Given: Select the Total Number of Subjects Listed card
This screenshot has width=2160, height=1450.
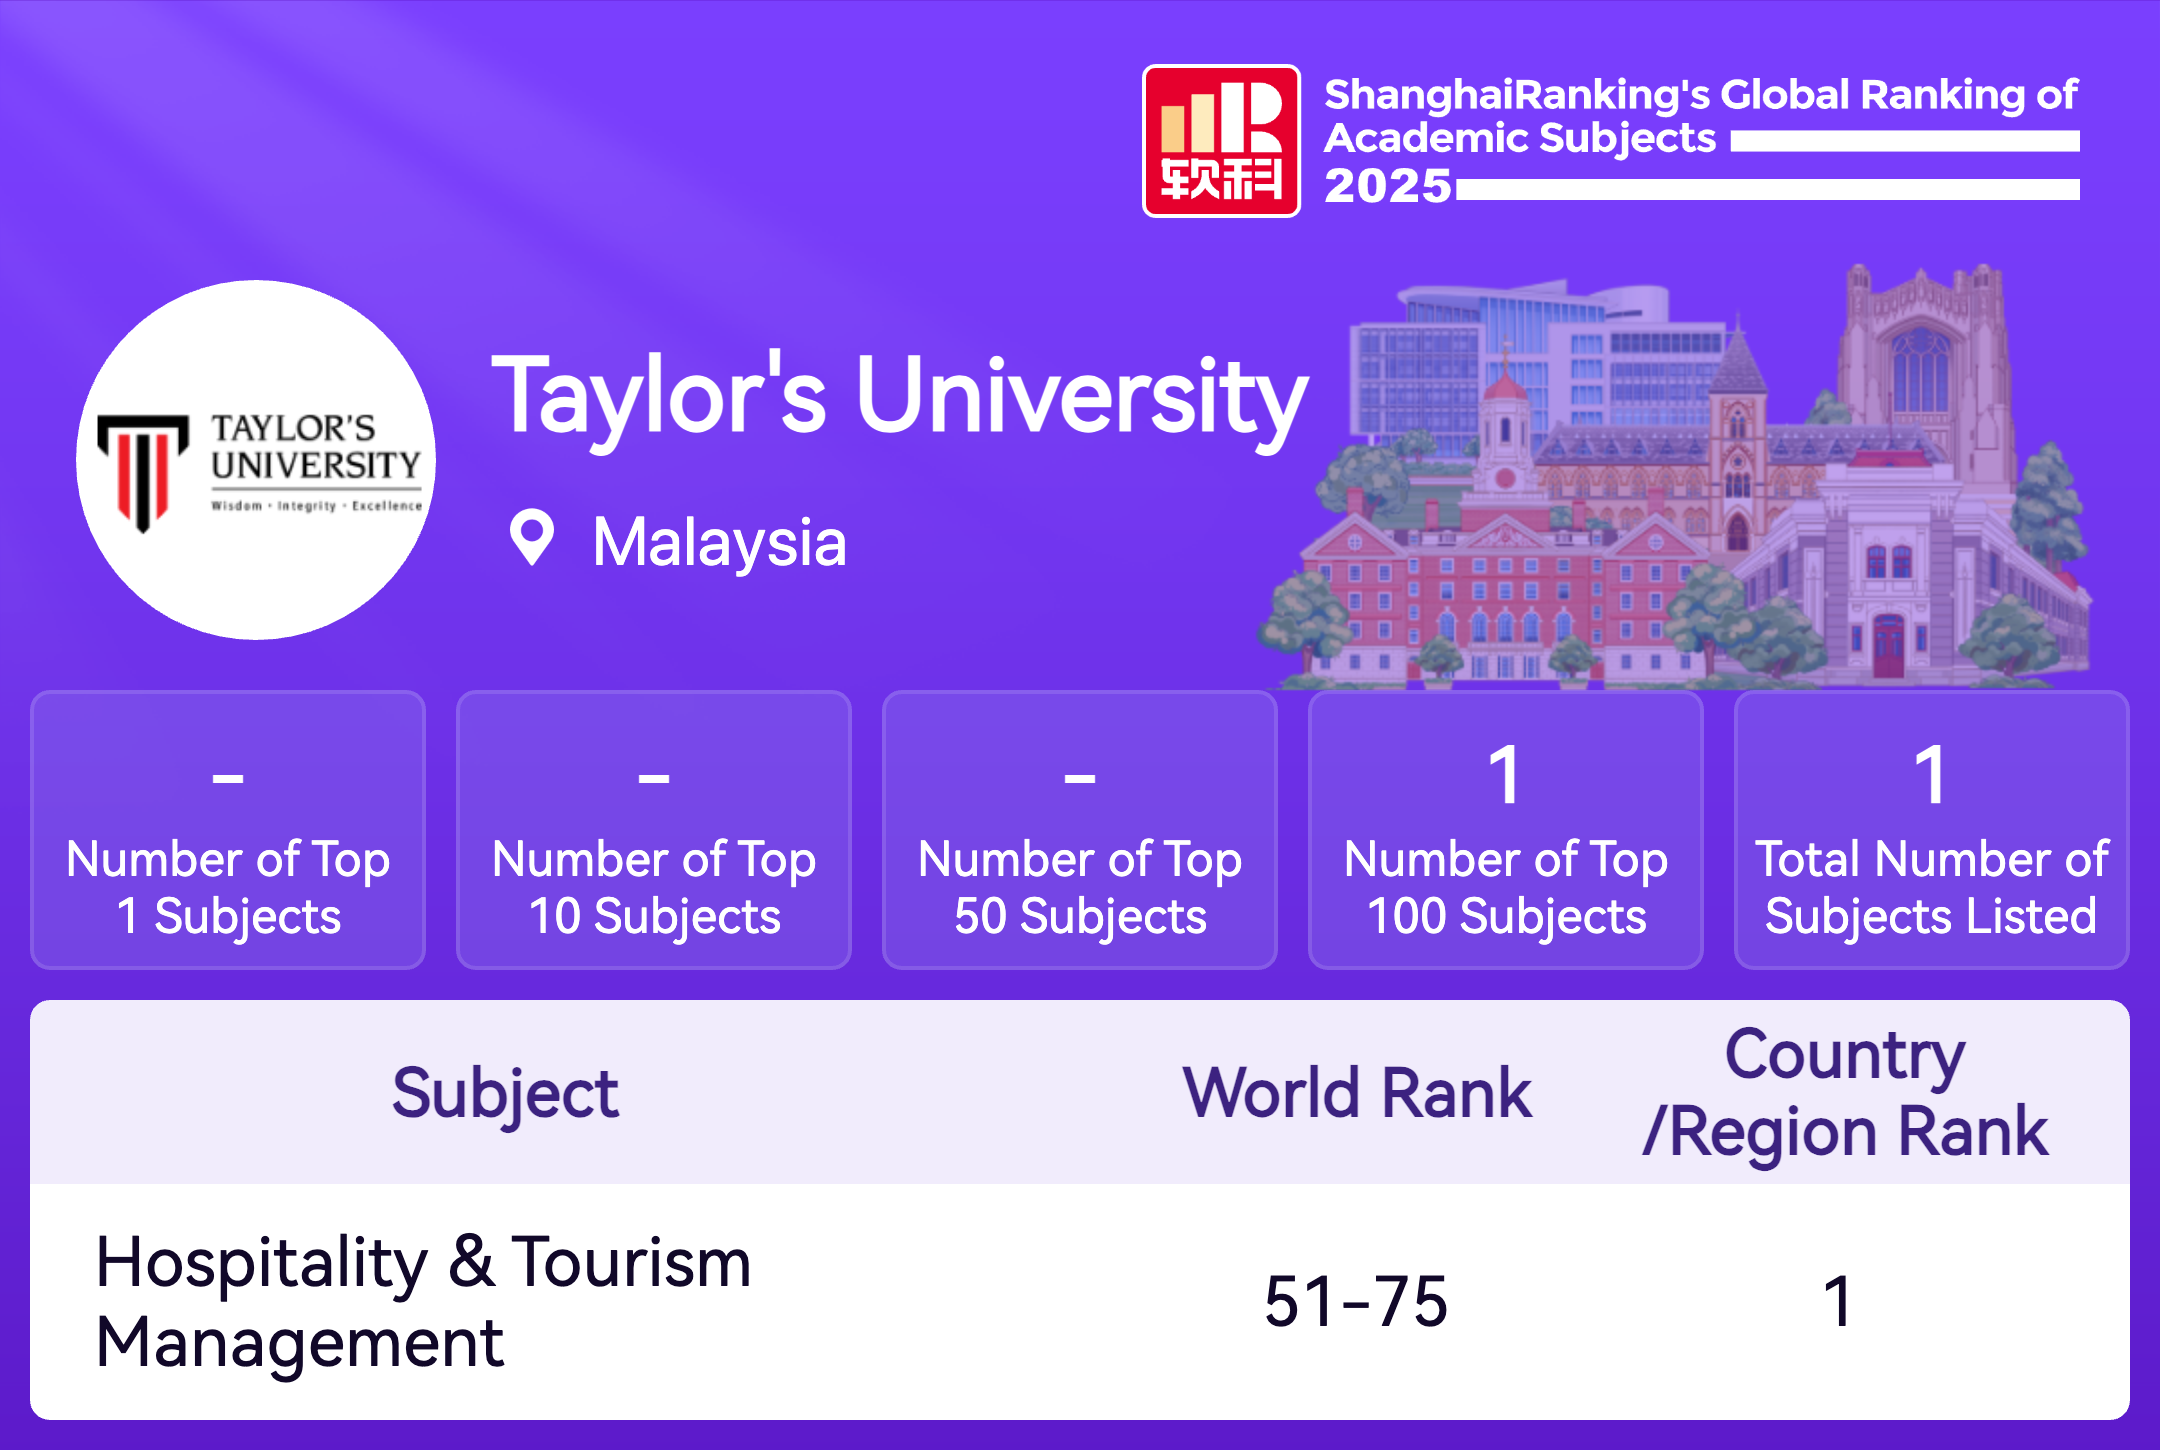Looking at the screenshot, I should 1931,830.
